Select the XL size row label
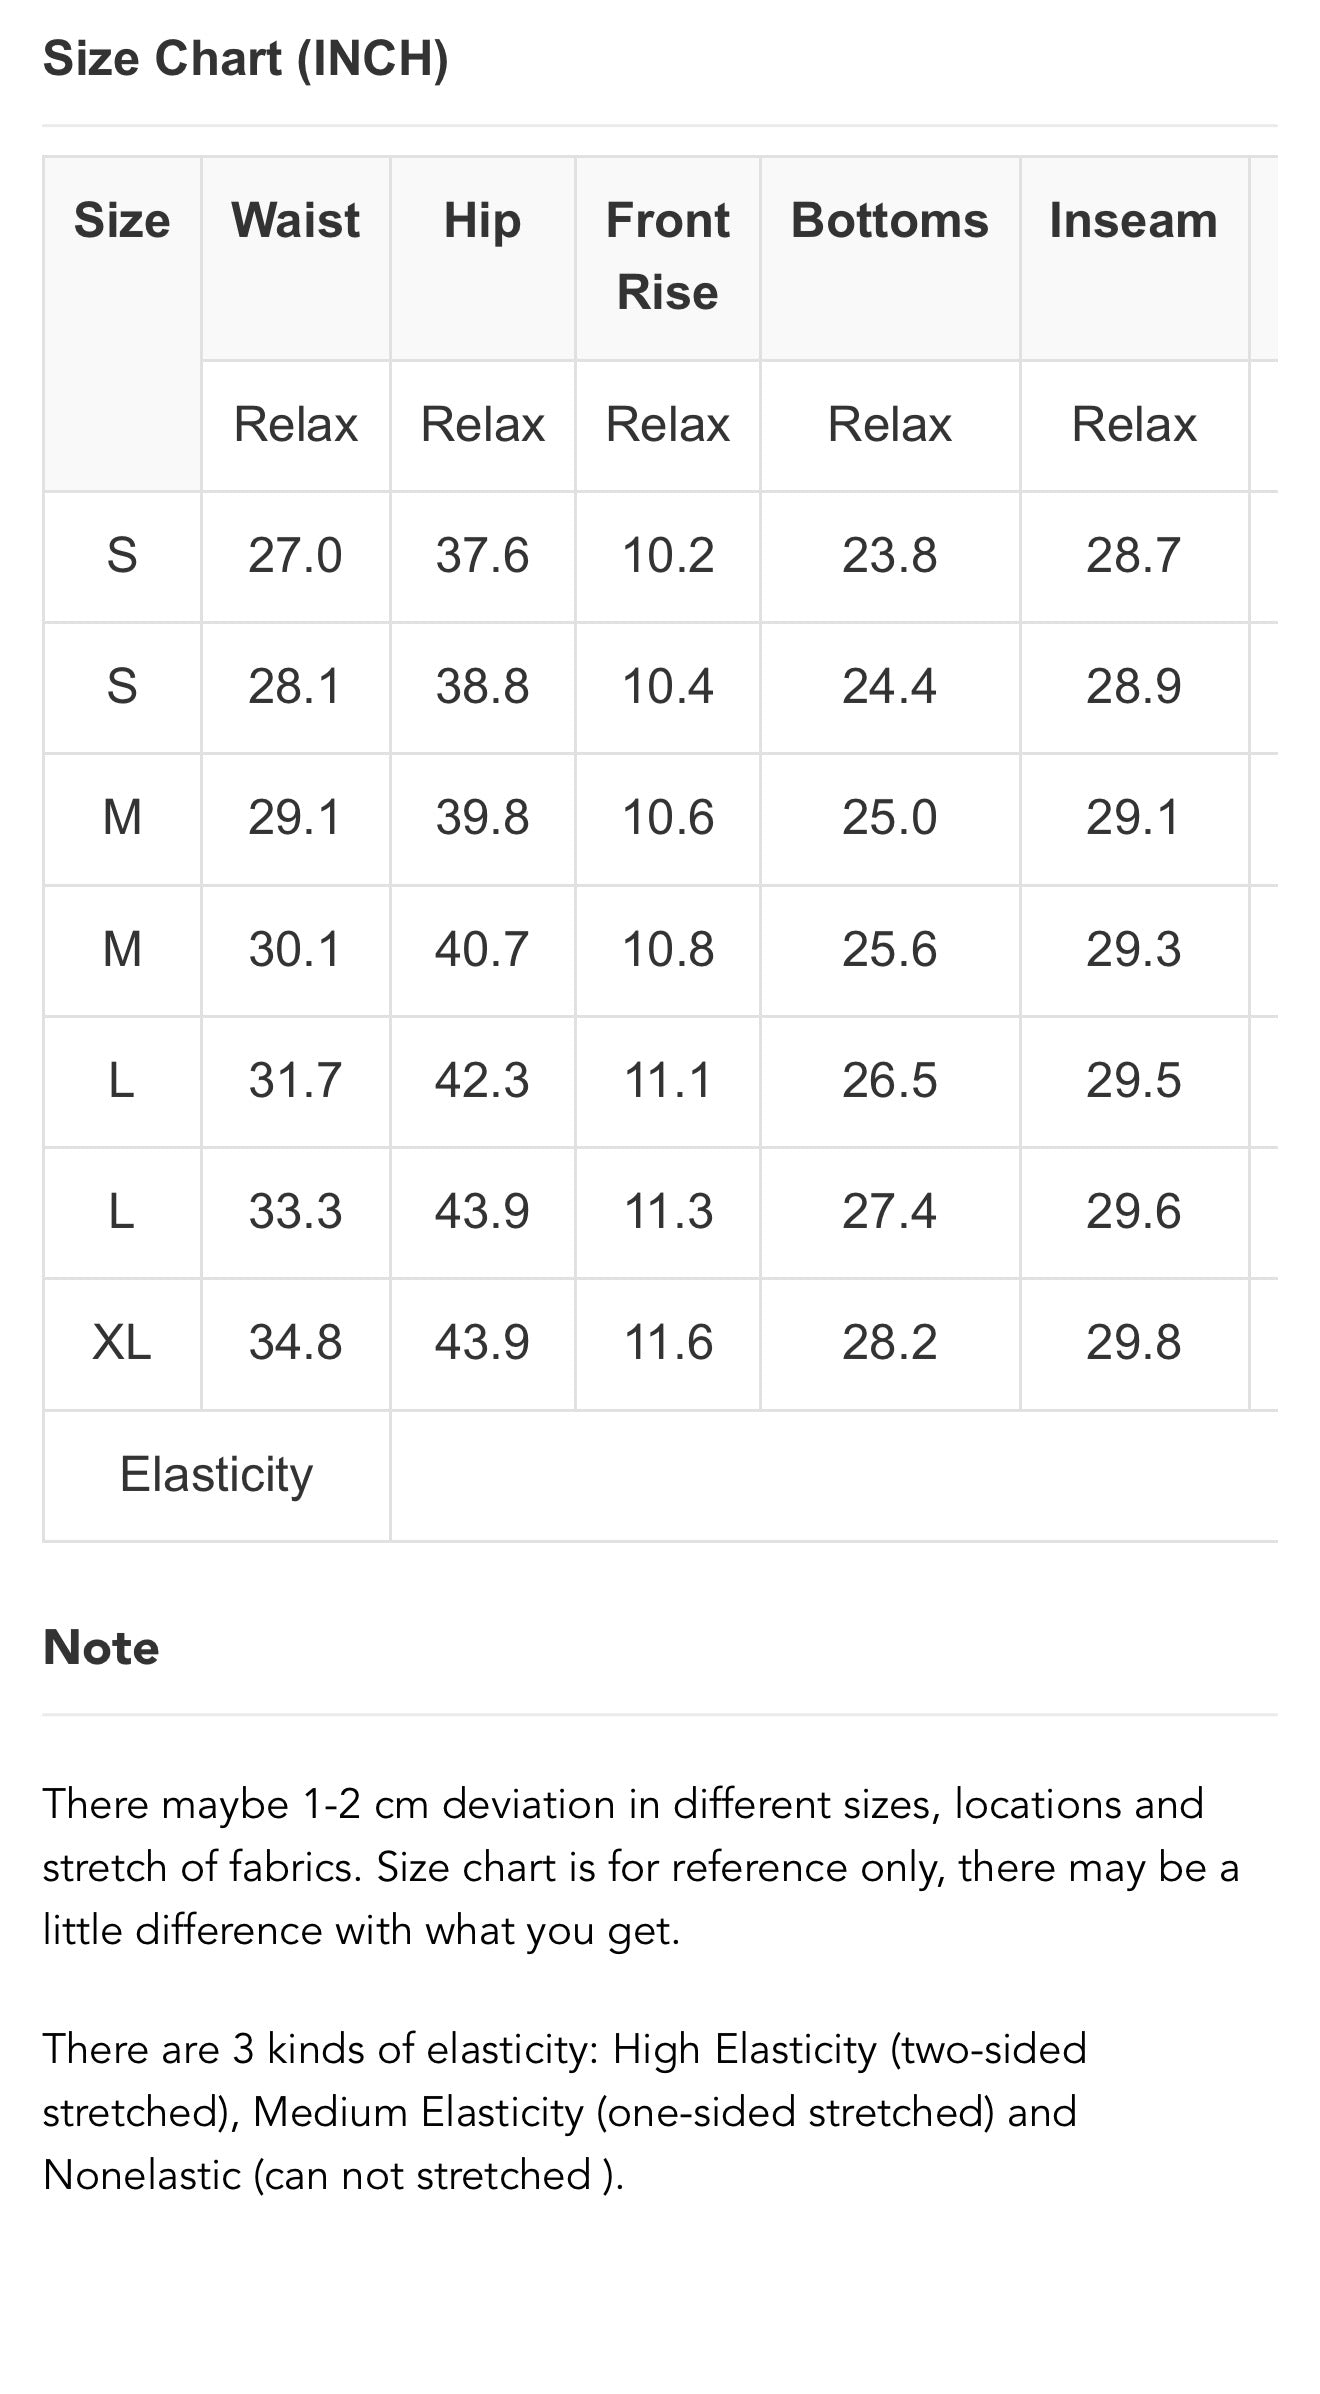Viewport: 1320px width, 2394px height. click(x=122, y=1342)
